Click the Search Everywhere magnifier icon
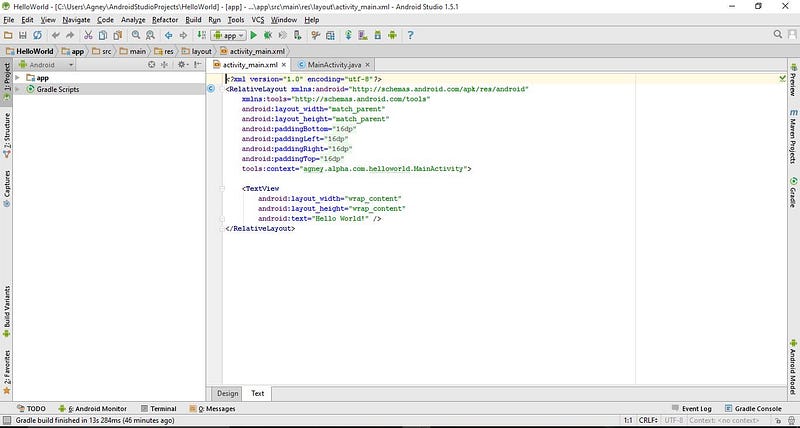 [x=778, y=34]
